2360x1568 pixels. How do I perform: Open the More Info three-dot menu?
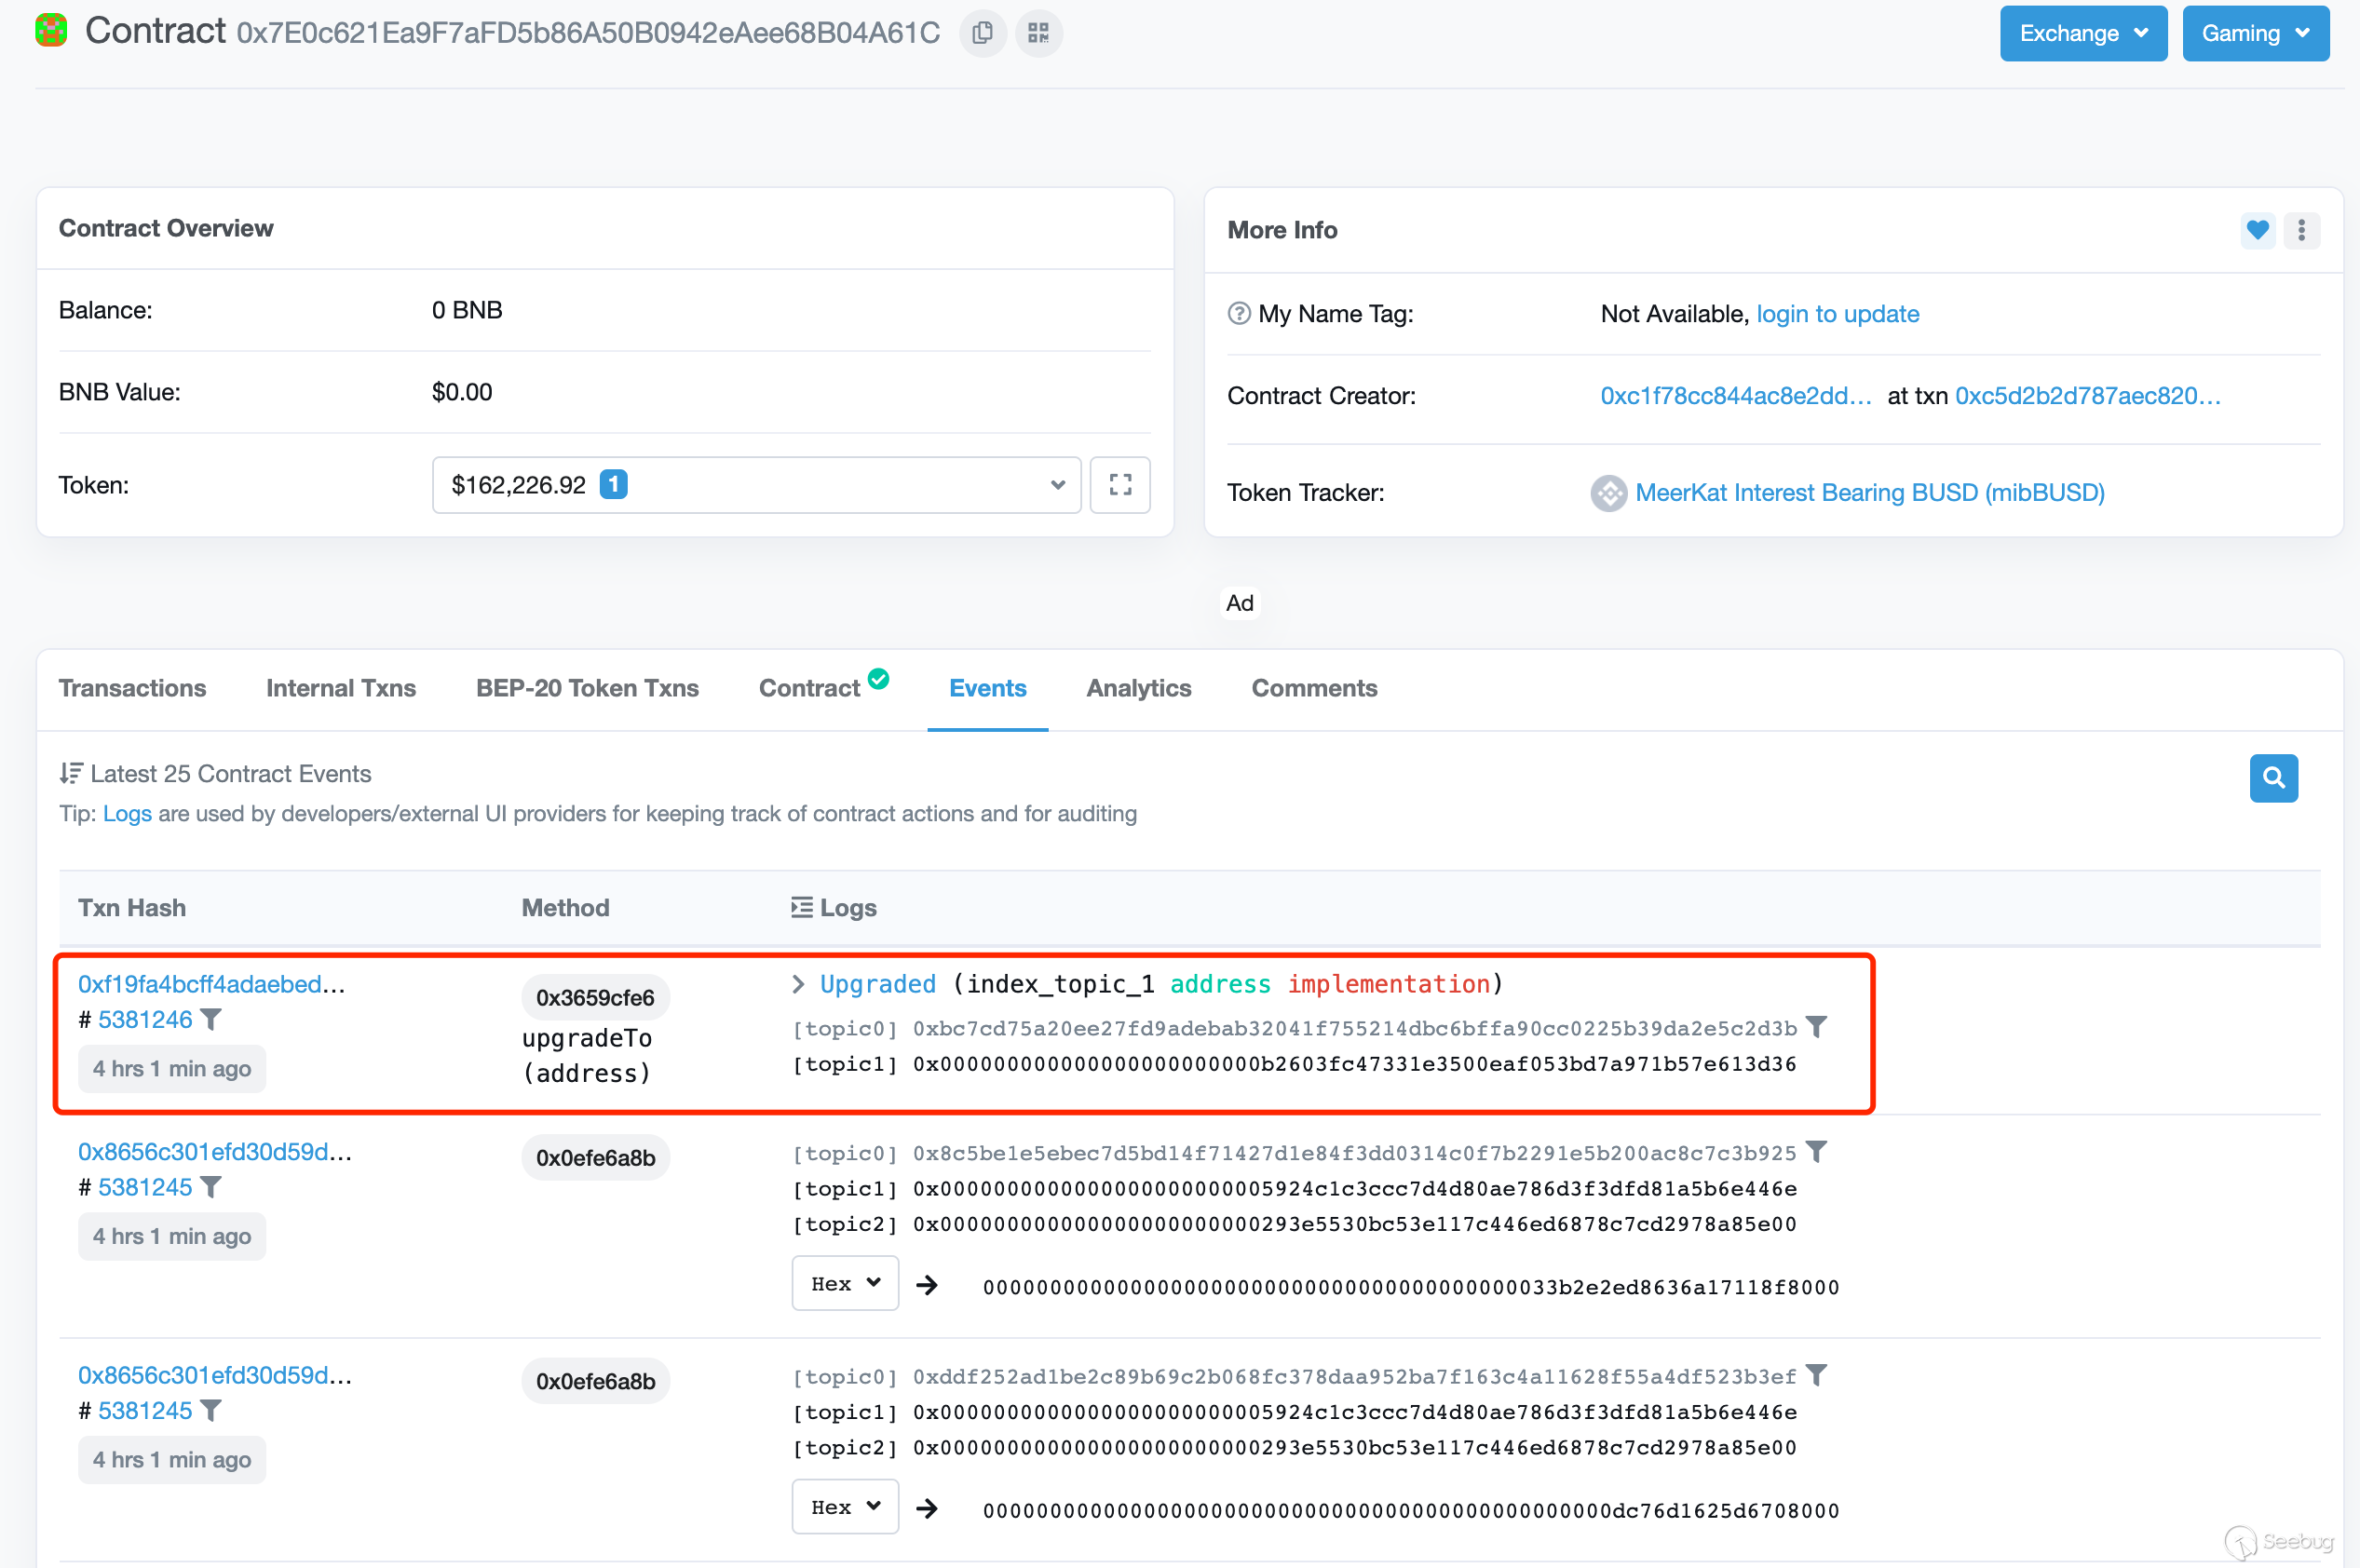(x=2301, y=230)
